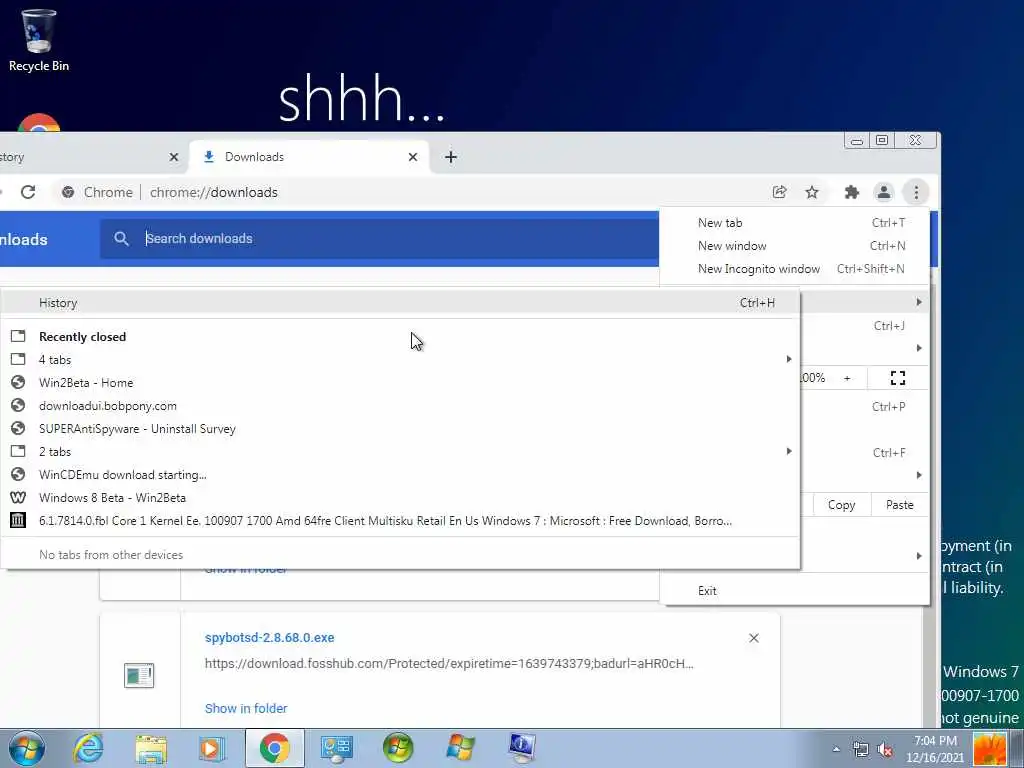Zoom in with the plus button
The width and height of the screenshot is (1024, 768).
pyautogui.click(x=847, y=377)
